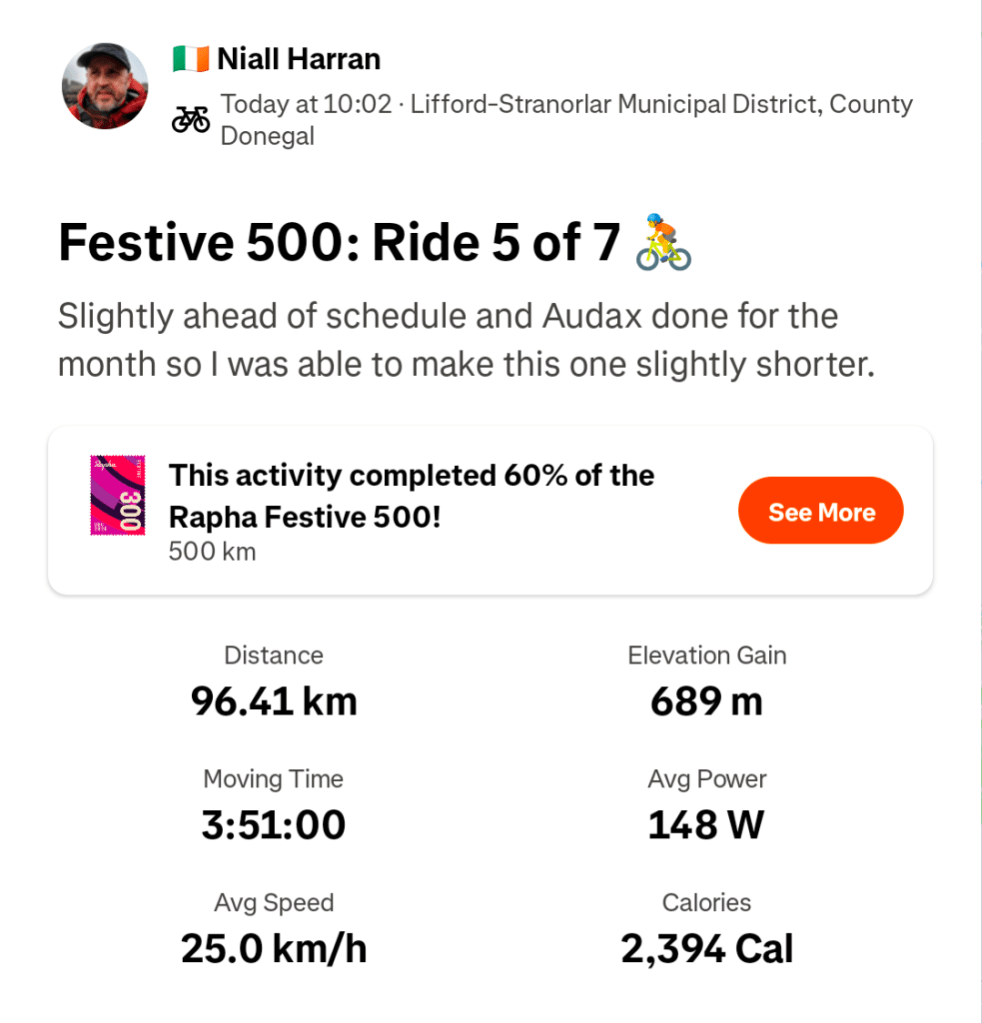Click the 25.0 km/h average speed

[274, 949]
